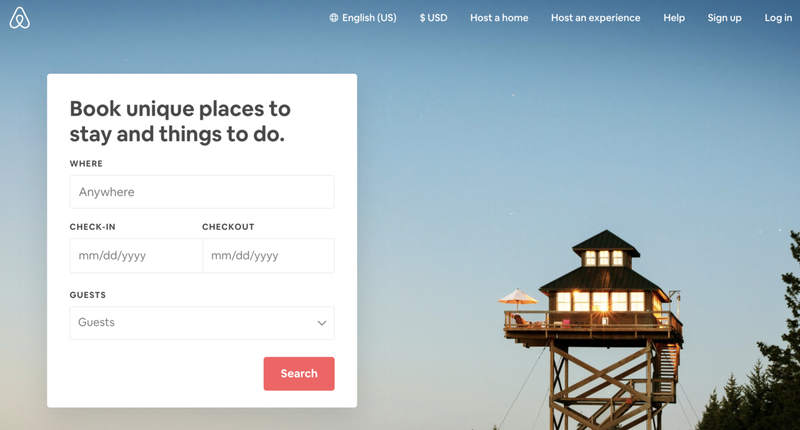Click the Log in link
This screenshot has height=430, width=800.
778,18
